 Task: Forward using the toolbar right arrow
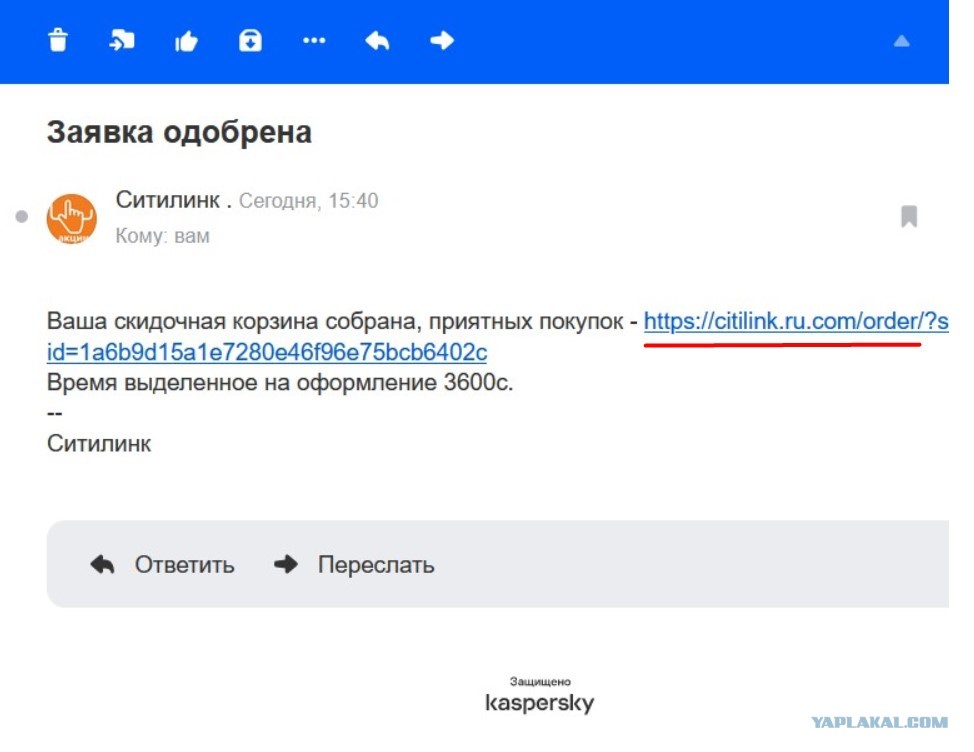[442, 41]
